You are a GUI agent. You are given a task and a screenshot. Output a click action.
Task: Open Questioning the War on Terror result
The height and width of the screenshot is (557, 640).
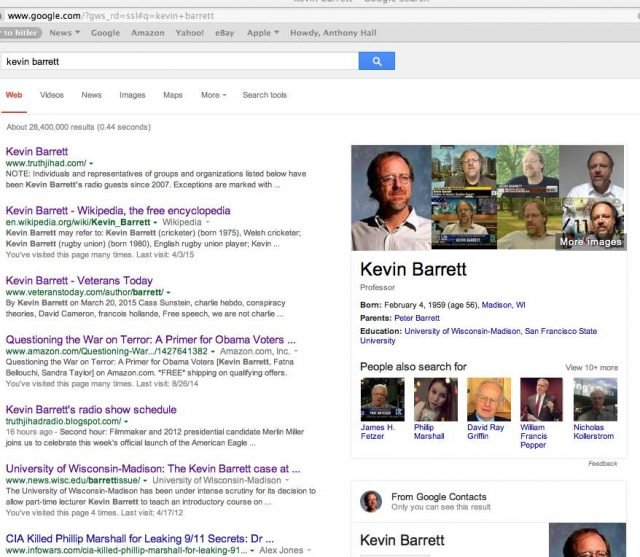point(151,340)
